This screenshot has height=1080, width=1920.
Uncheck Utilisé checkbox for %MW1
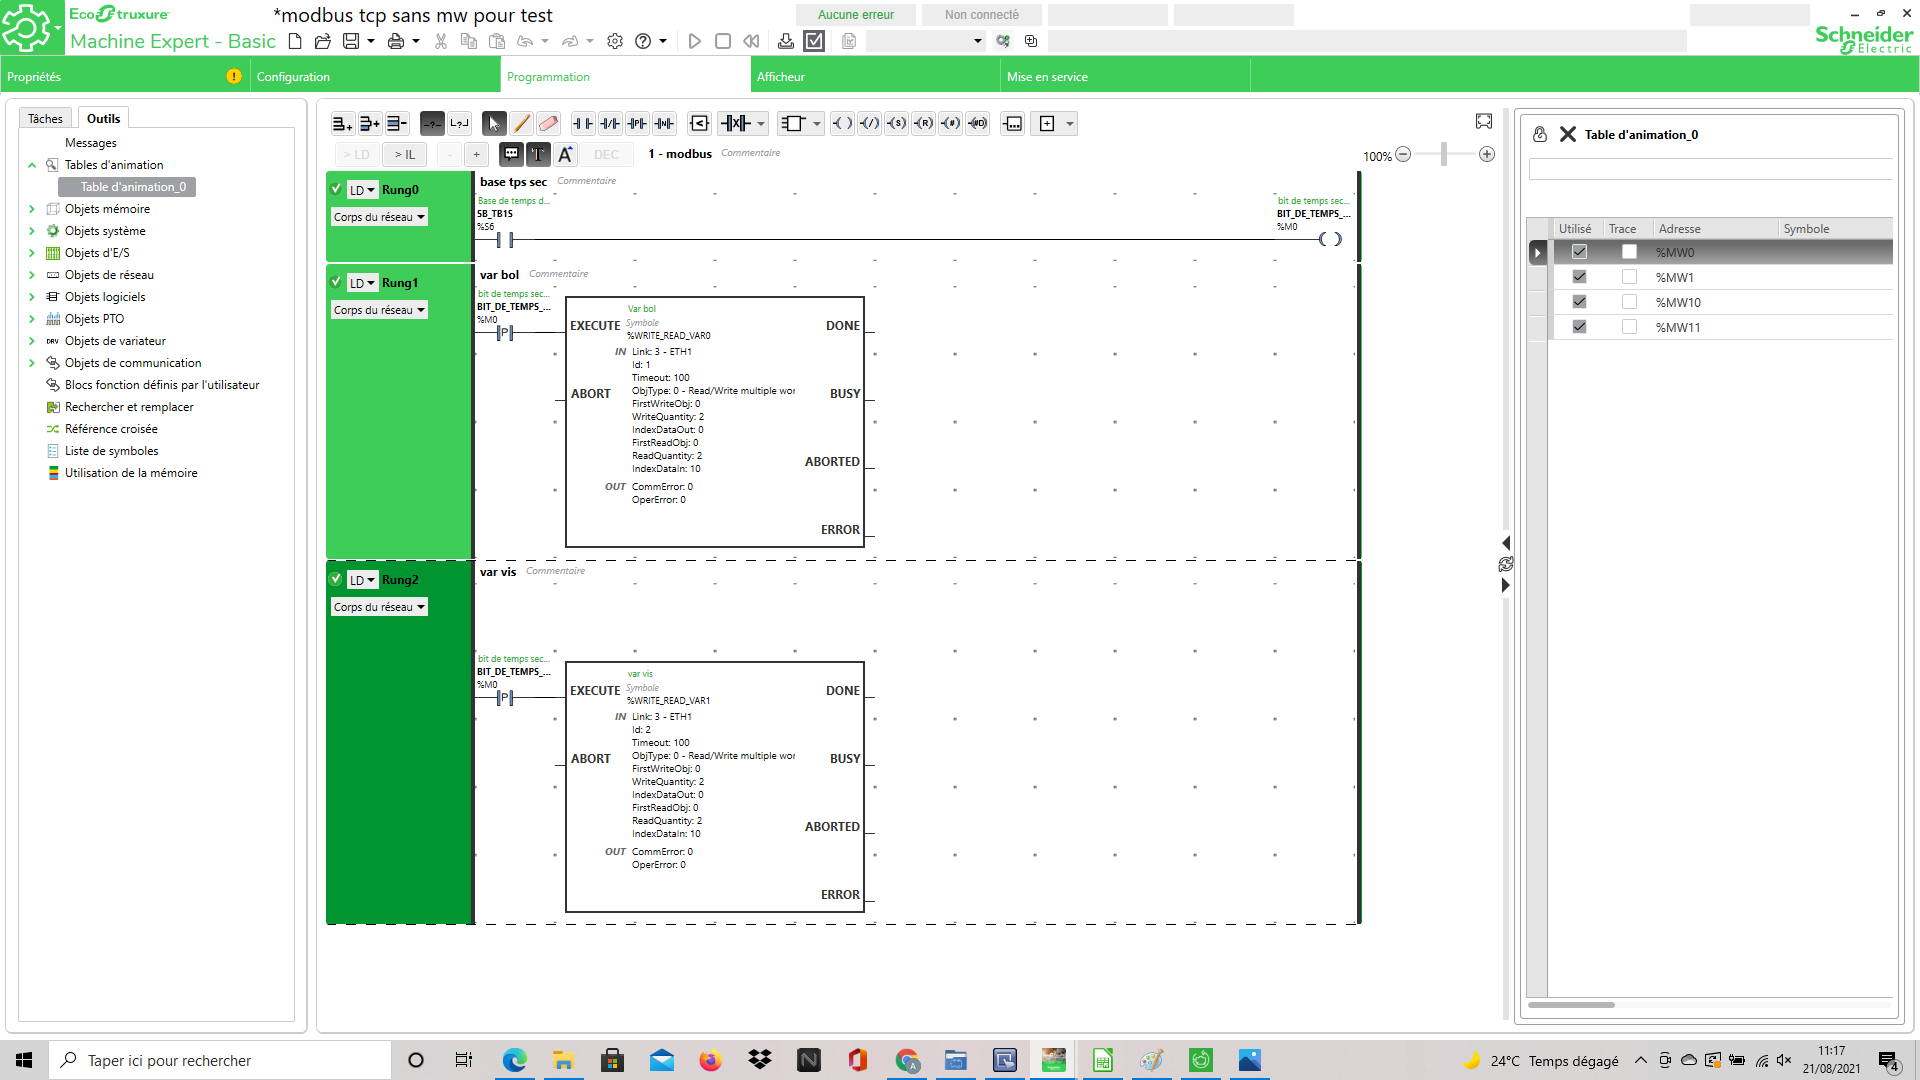pos(1579,277)
